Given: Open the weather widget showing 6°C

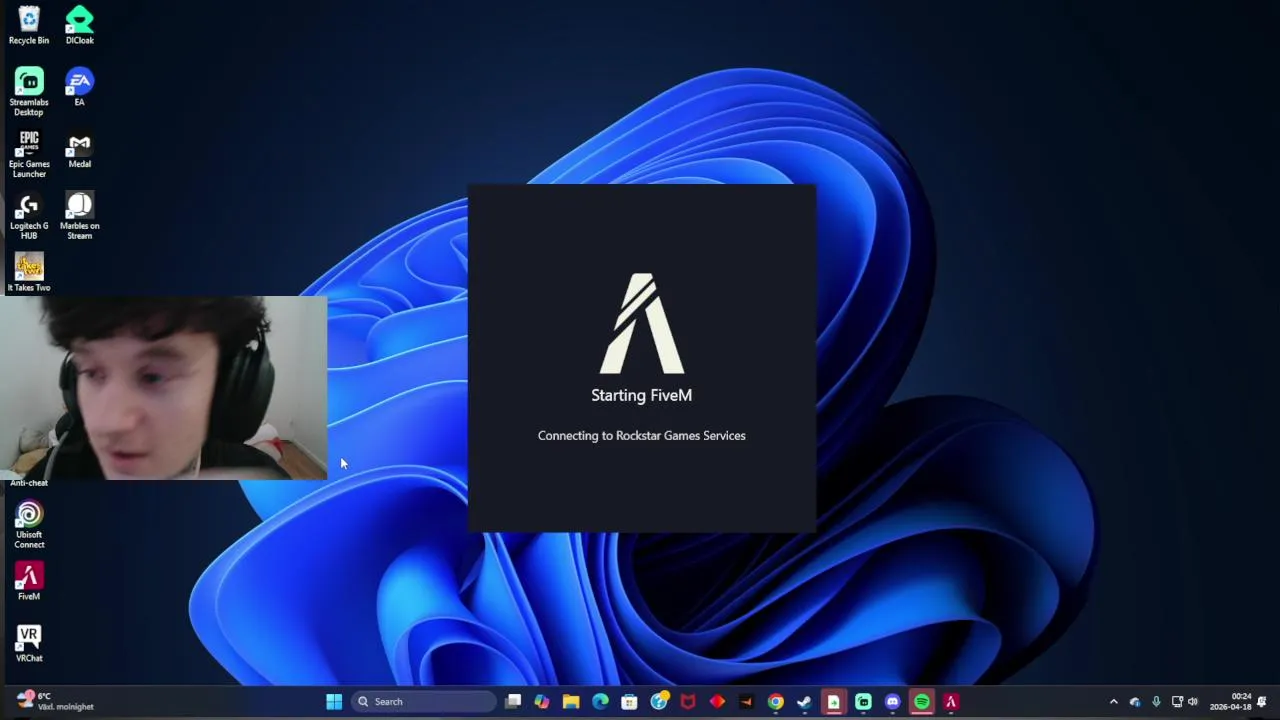Looking at the screenshot, I should pos(55,701).
